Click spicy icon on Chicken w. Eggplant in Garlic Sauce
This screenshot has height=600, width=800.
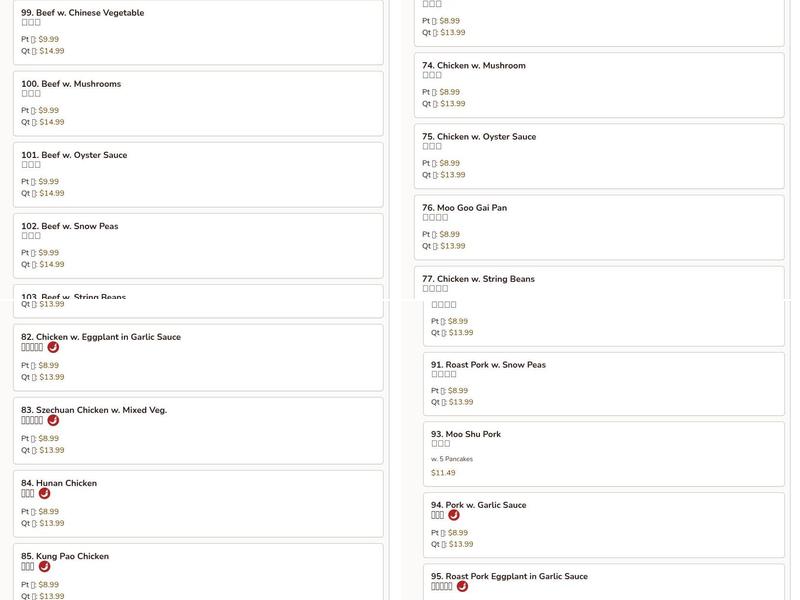[53, 348]
